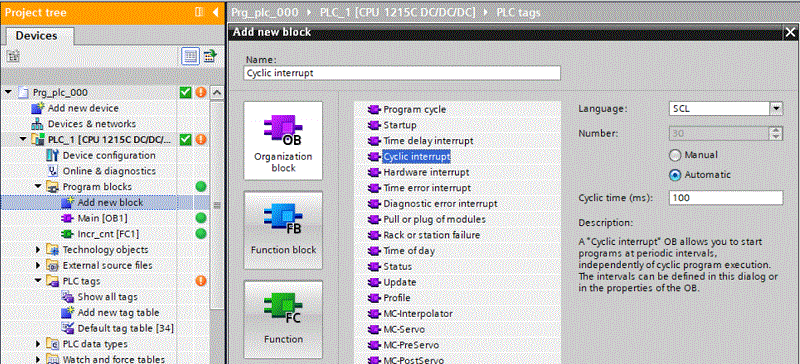
Task: Expand the Technology objects folder
Action: pos(39,250)
